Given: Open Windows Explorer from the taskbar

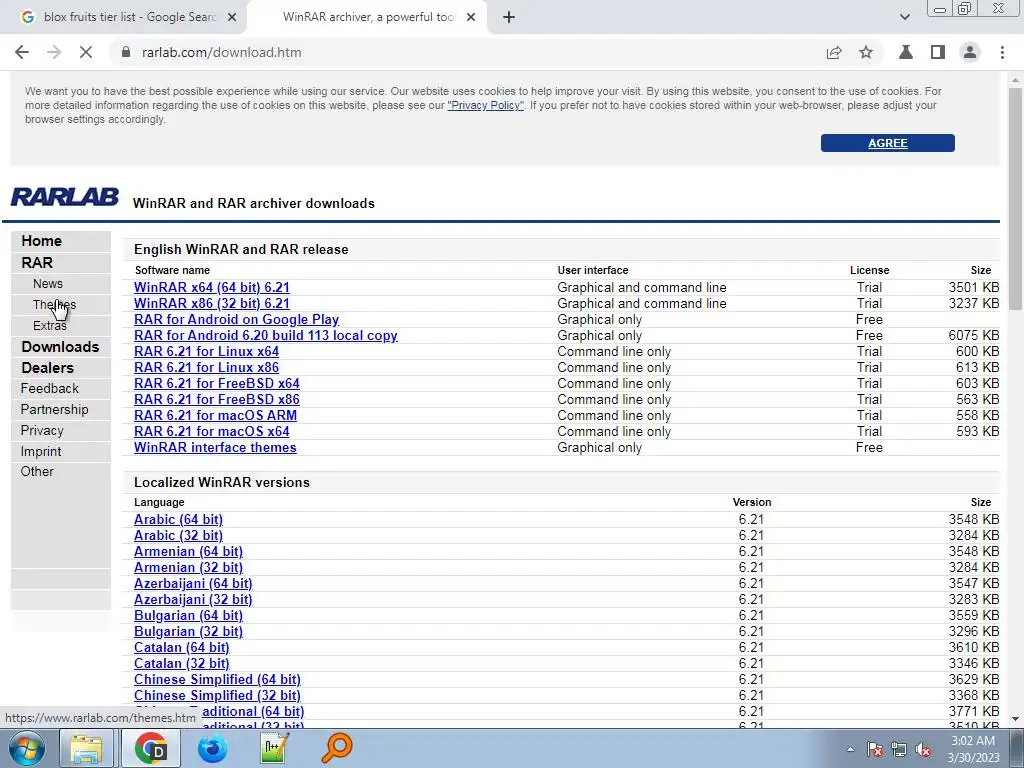Looking at the screenshot, I should click(86, 748).
